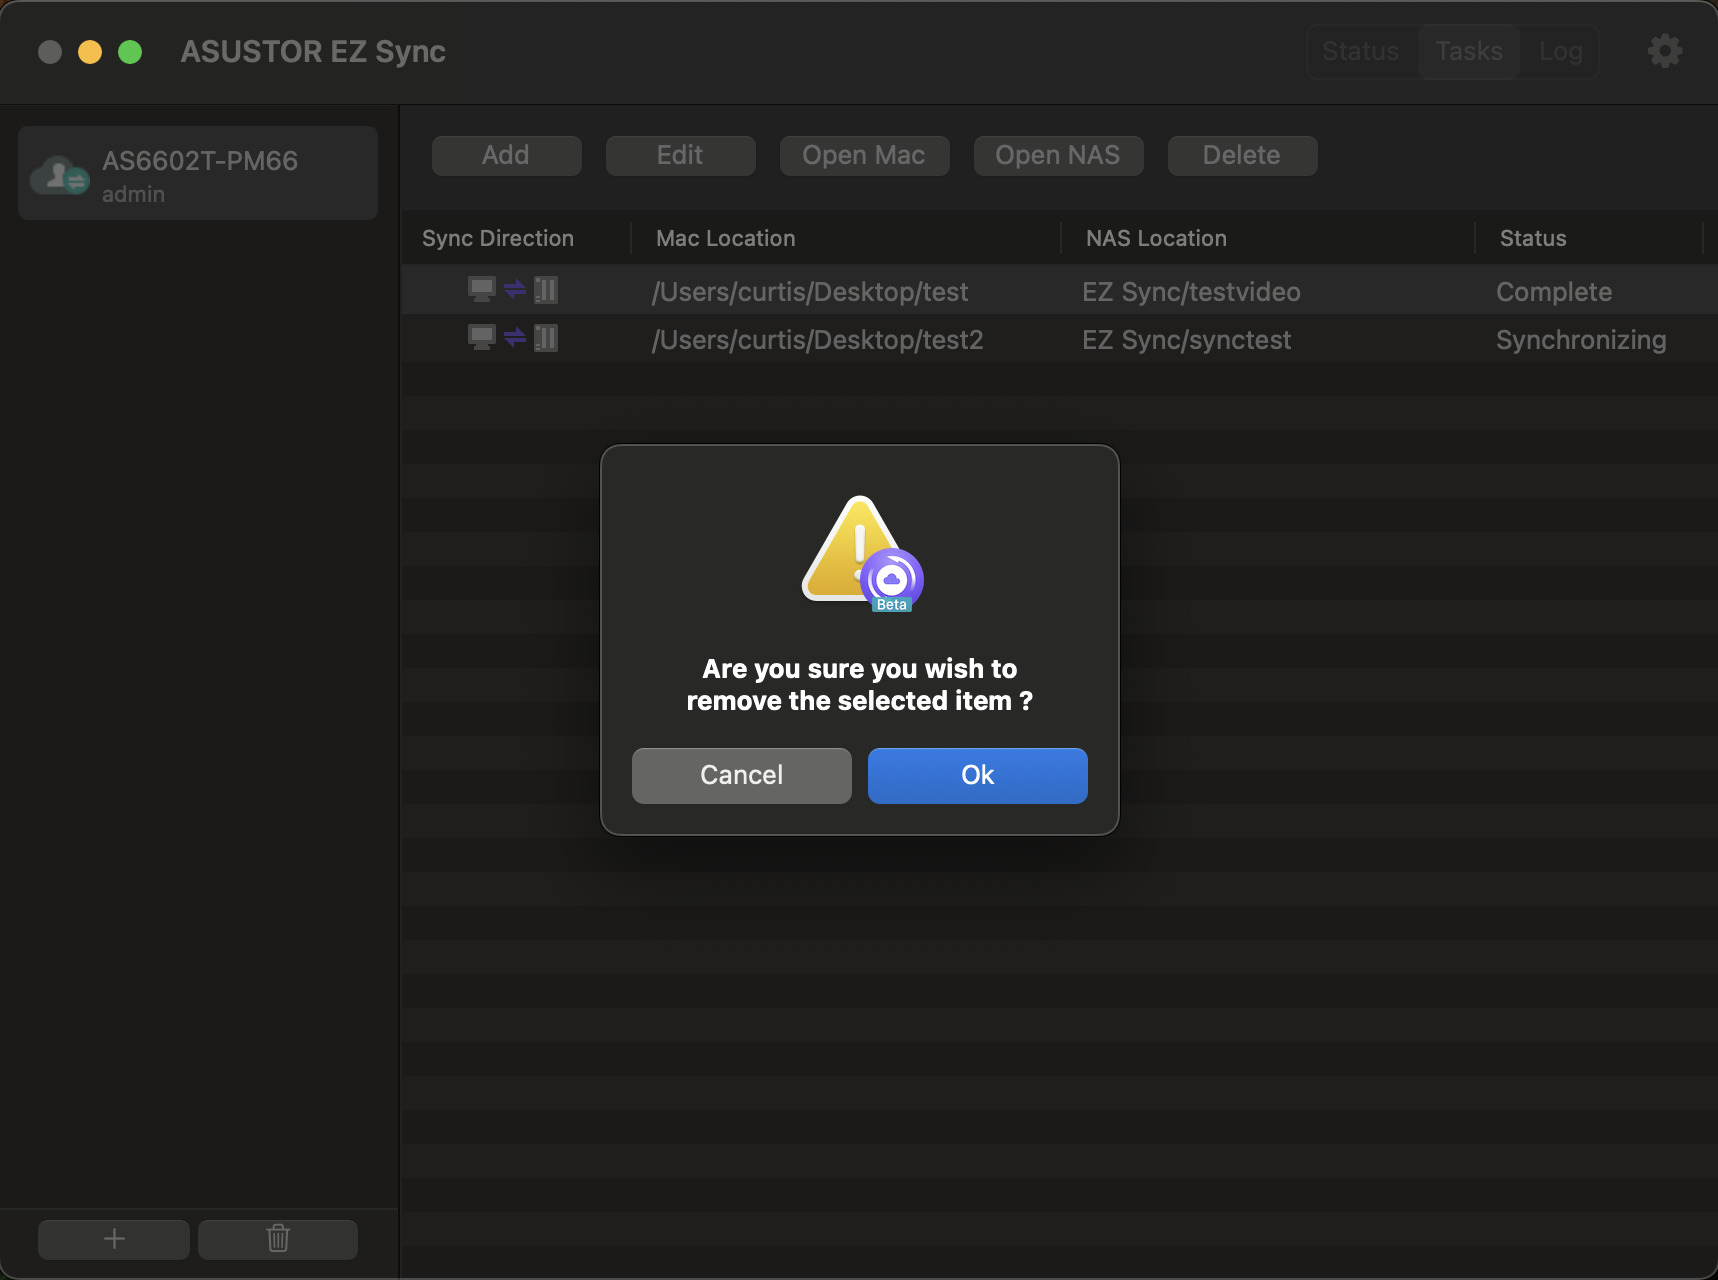Switch to the Tasks tab
The image size is (1718, 1280).
[x=1469, y=51]
